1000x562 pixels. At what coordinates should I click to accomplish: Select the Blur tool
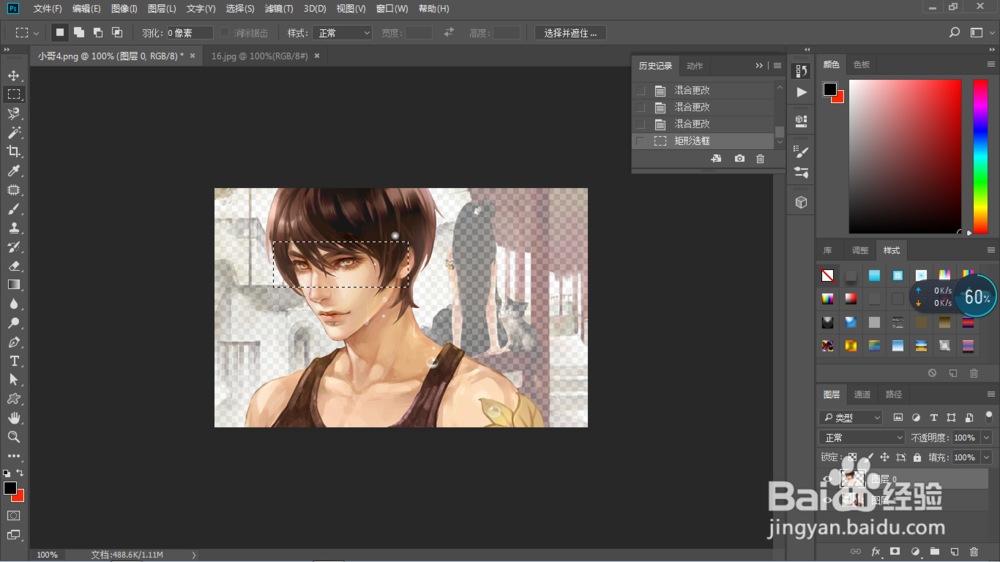(13, 304)
